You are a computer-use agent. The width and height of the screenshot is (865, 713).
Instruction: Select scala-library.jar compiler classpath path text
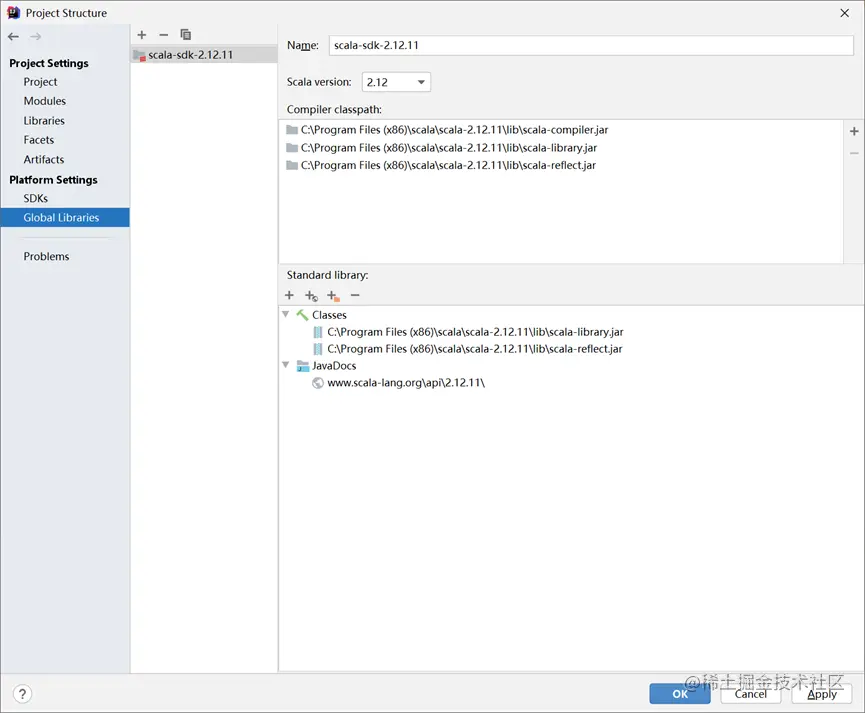[x=449, y=148]
